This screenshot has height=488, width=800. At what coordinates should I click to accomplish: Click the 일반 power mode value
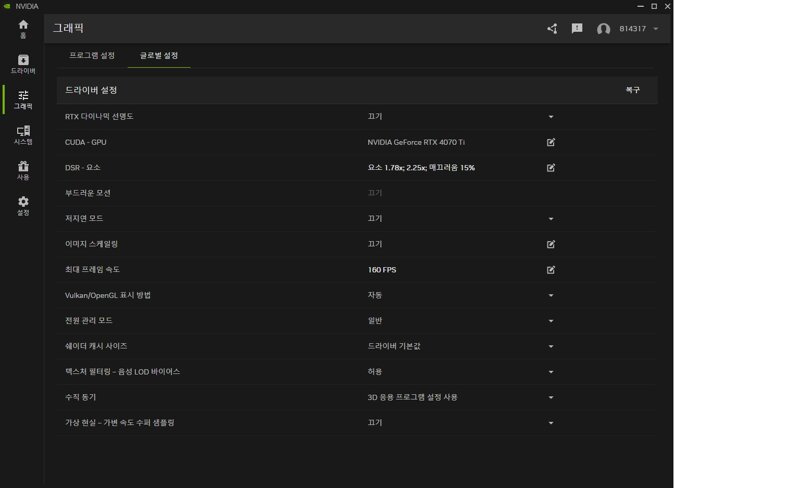coord(374,321)
